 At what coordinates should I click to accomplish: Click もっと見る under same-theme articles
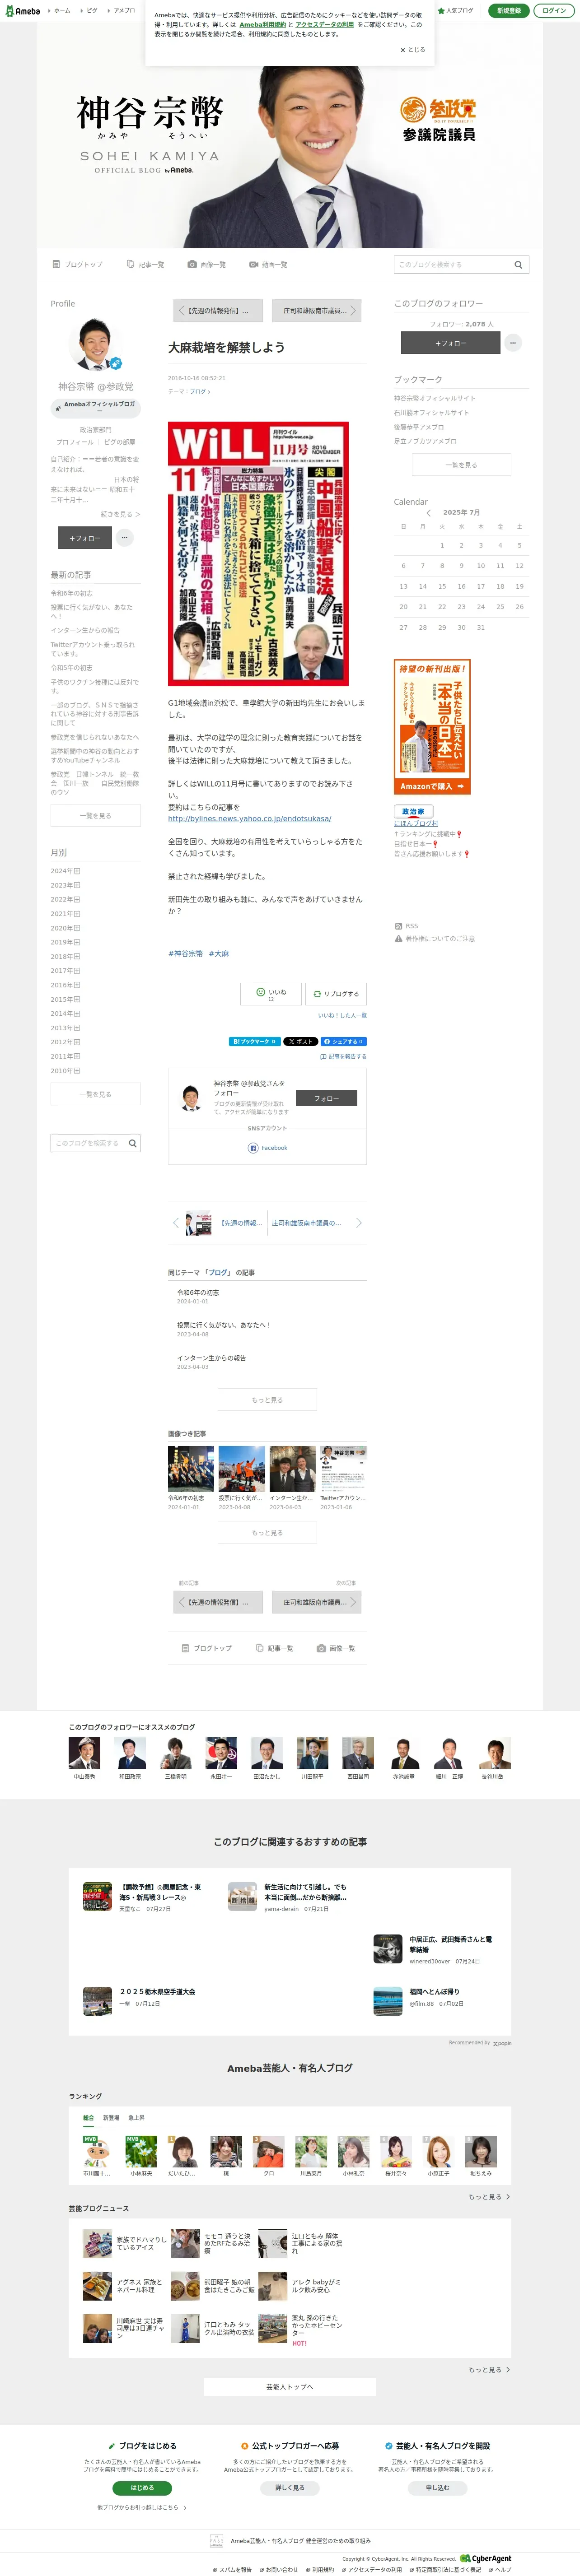coord(267,1400)
